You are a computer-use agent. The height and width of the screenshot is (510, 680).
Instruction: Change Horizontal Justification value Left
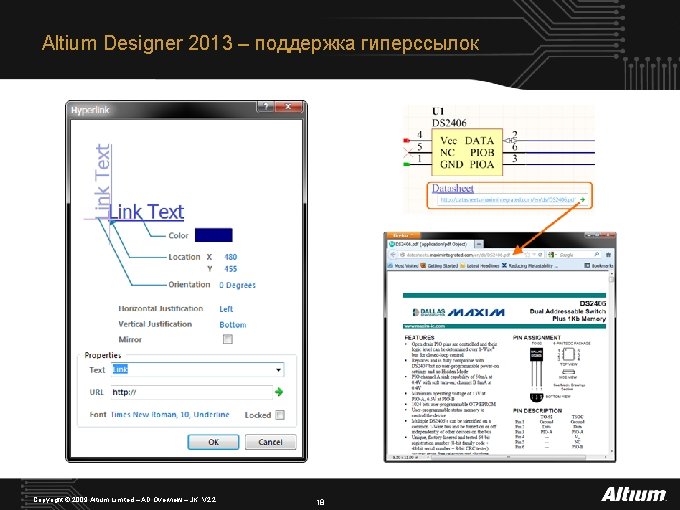[x=226, y=309]
